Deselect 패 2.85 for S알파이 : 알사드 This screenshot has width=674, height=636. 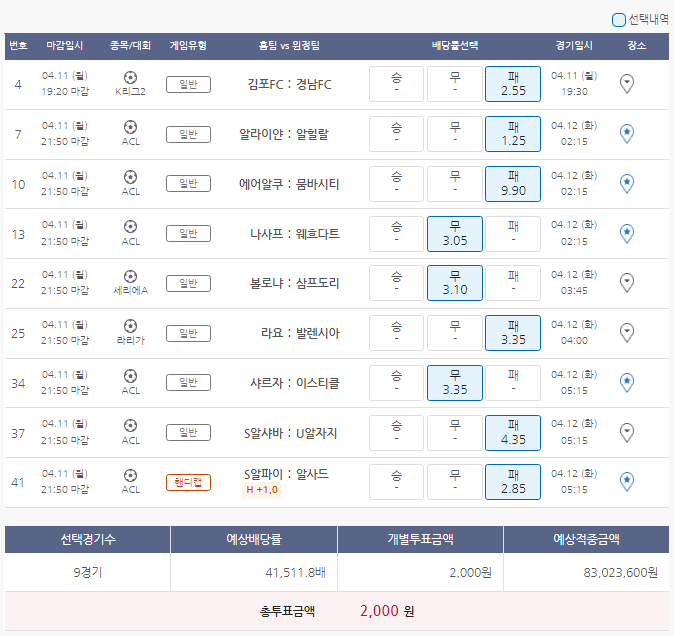click(513, 482)
